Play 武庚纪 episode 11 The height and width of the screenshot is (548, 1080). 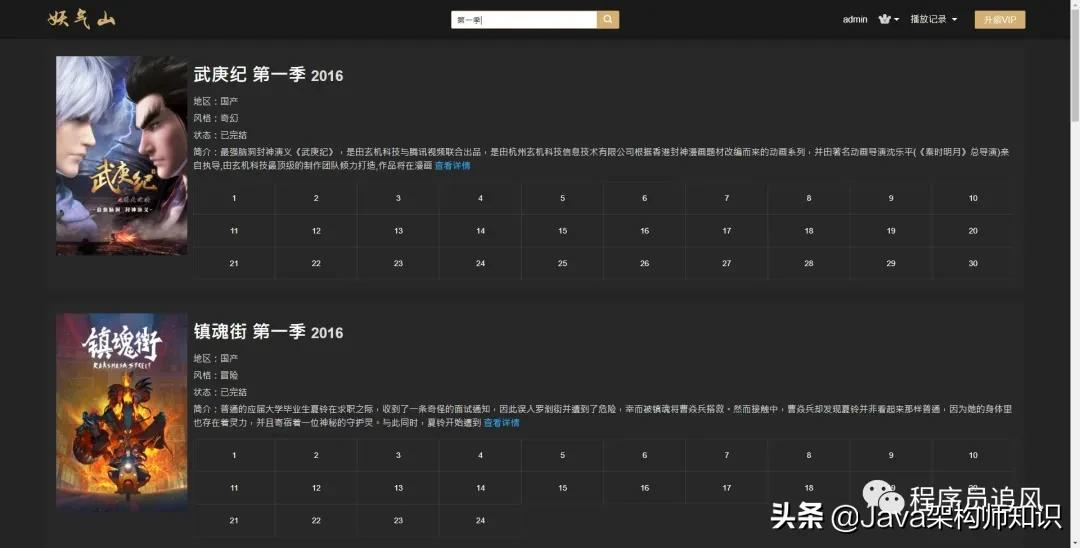(x=234, y=231)
